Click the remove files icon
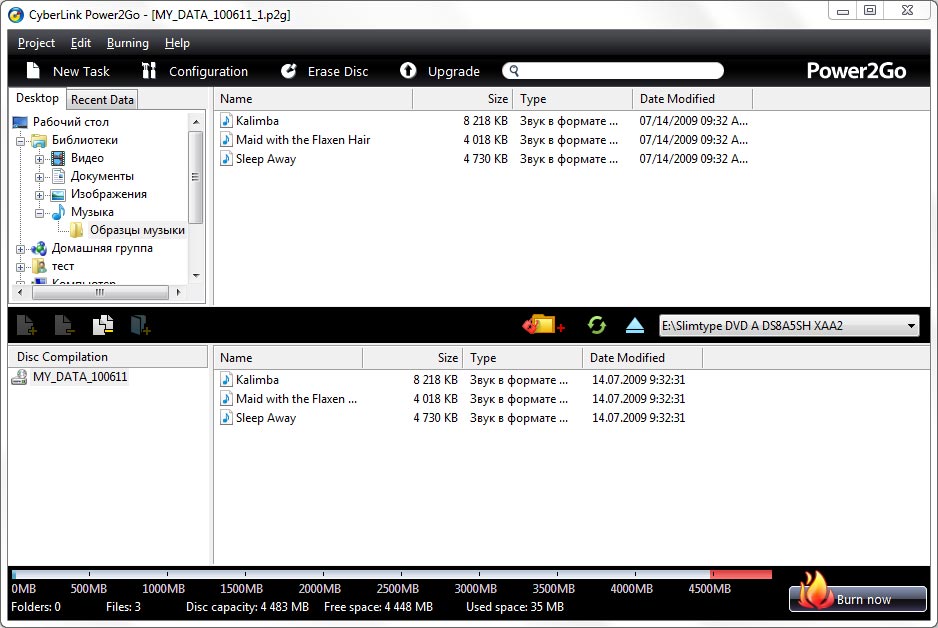 pos(64,325)
